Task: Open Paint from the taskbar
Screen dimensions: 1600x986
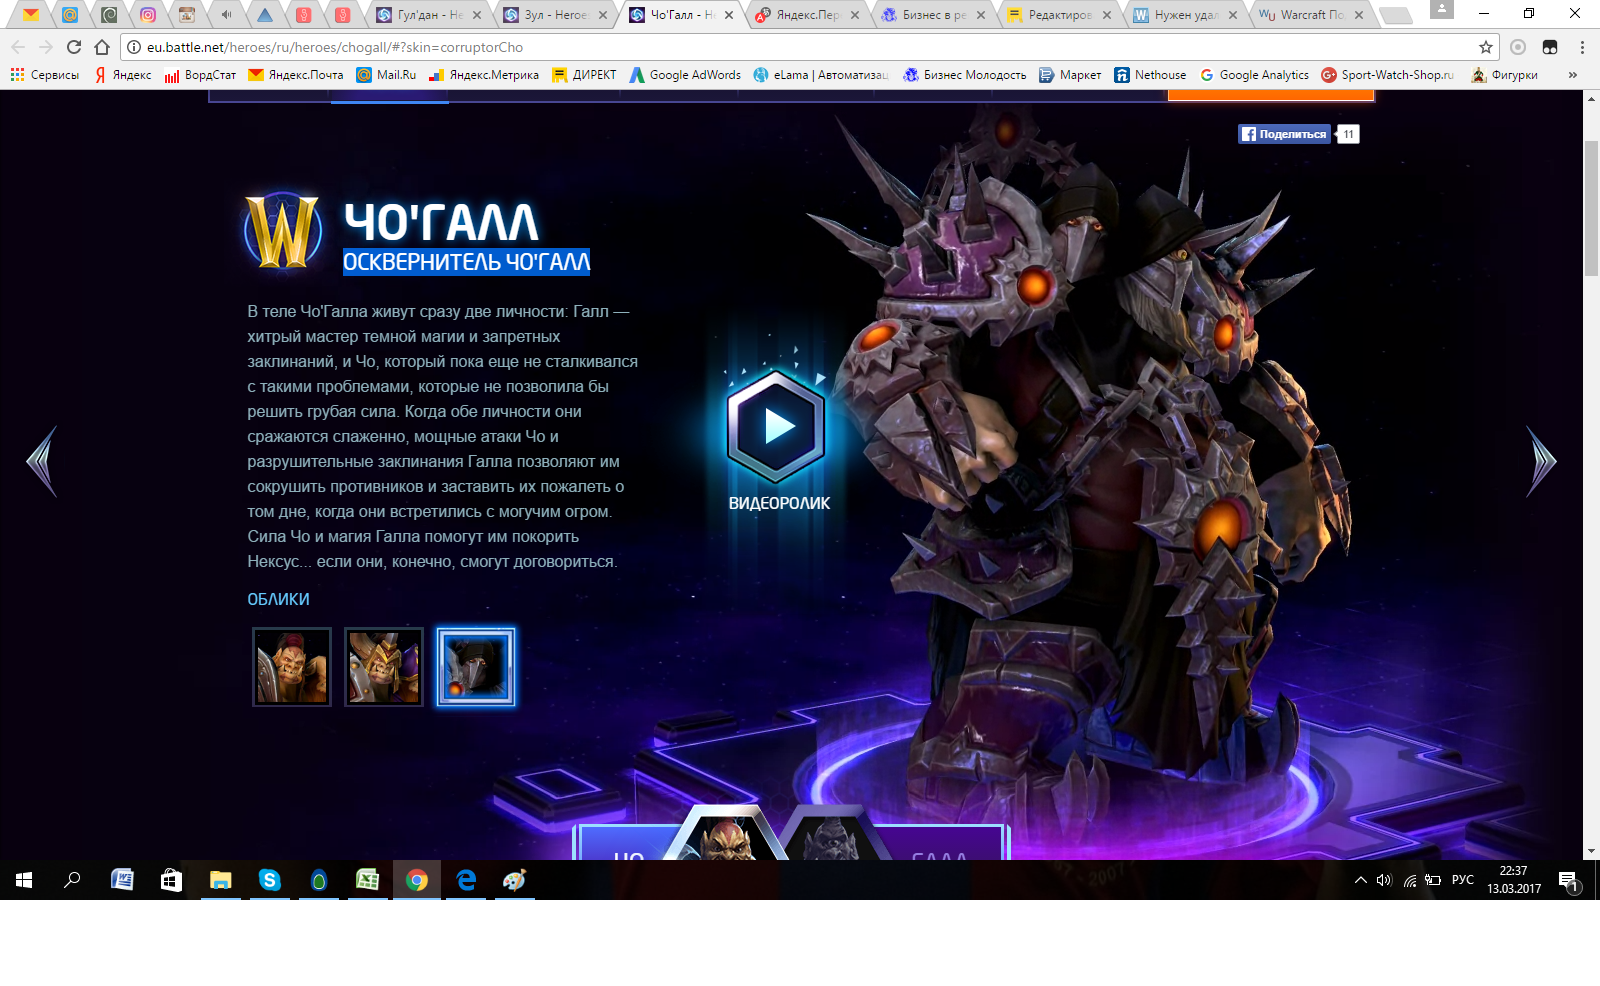Action: point(515,880)
